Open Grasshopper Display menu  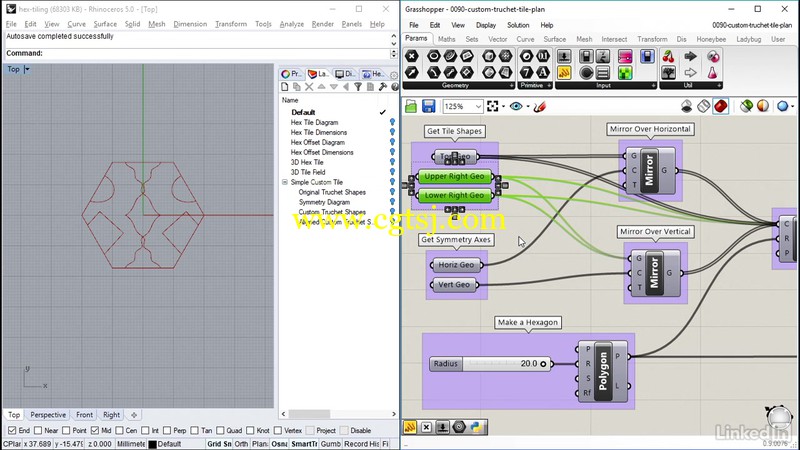click(486, 25)
